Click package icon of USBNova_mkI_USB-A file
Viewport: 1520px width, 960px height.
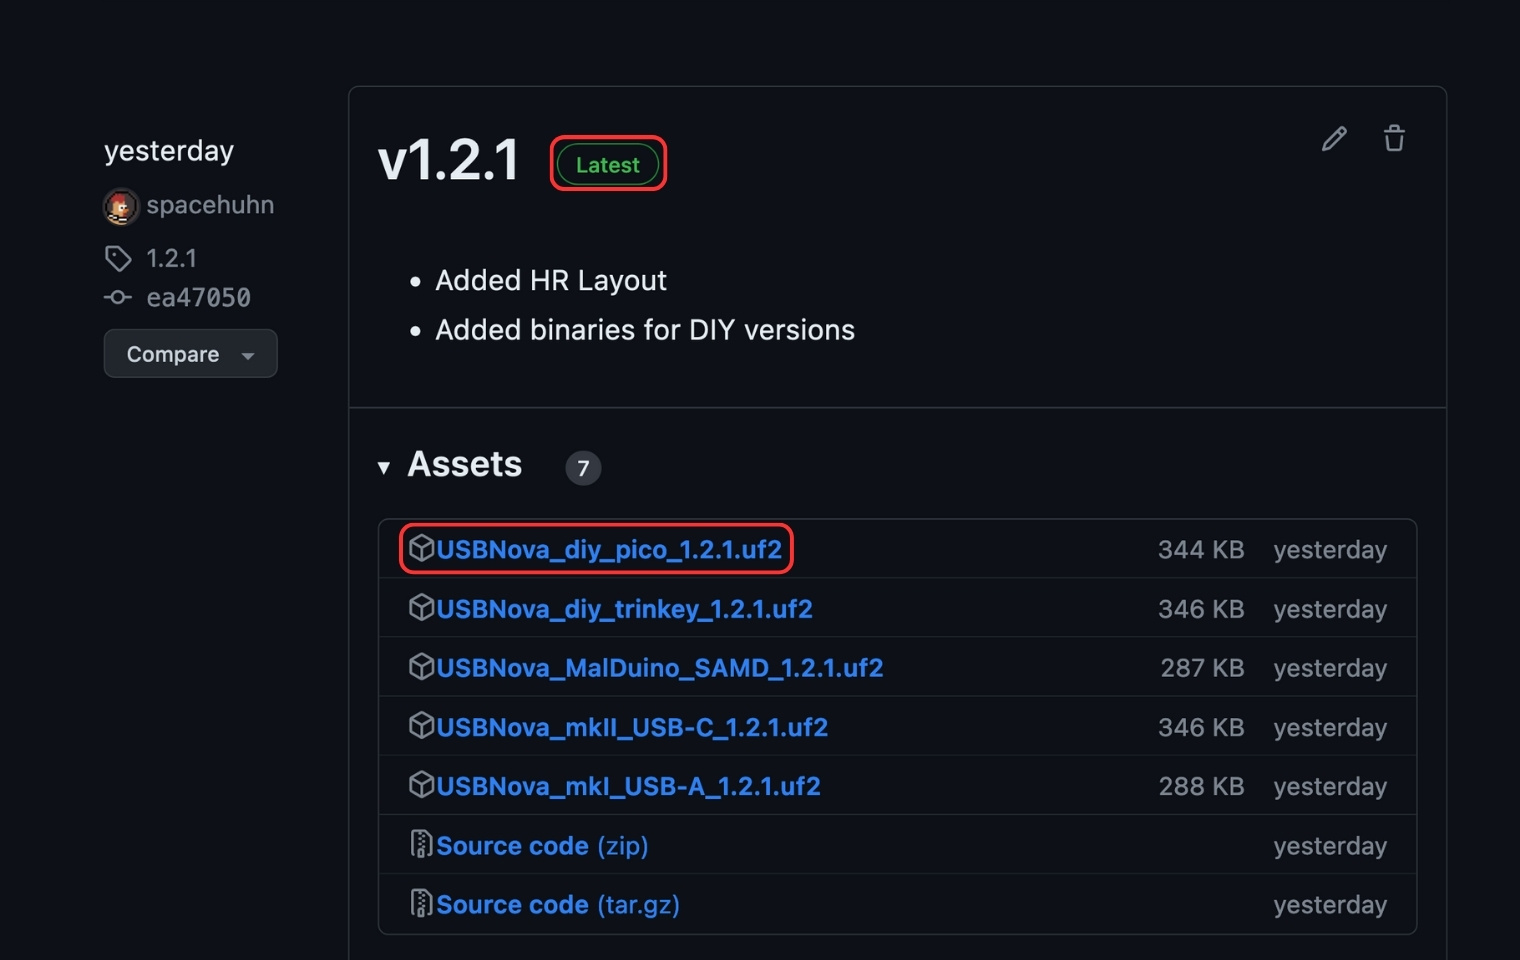[422, 785]
